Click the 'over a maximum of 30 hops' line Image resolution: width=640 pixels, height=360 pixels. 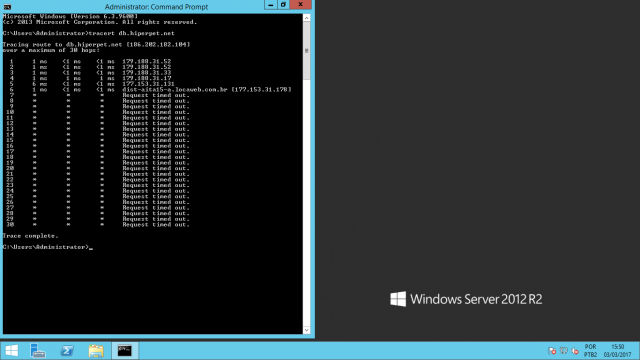(x=51, y=50)
